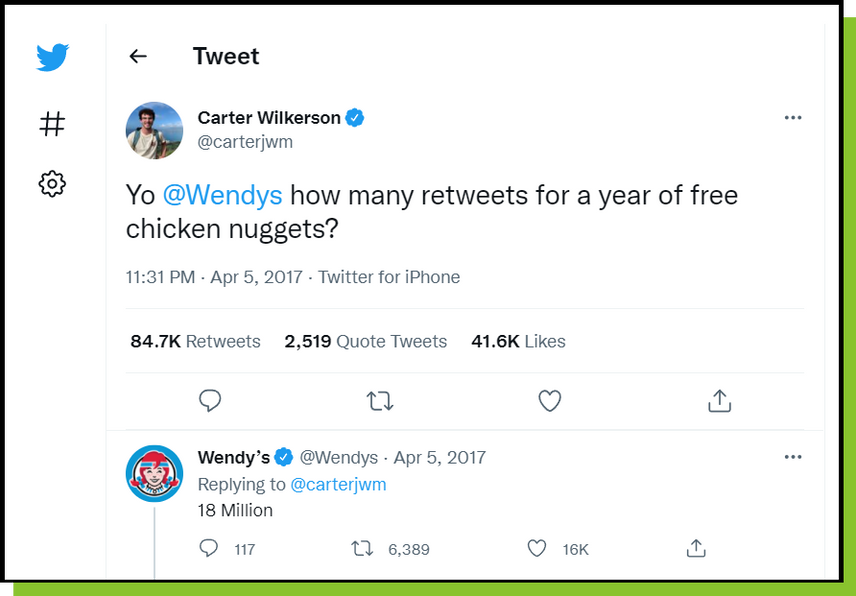Retweet the chicken nuggets tweet

point(380,400)
